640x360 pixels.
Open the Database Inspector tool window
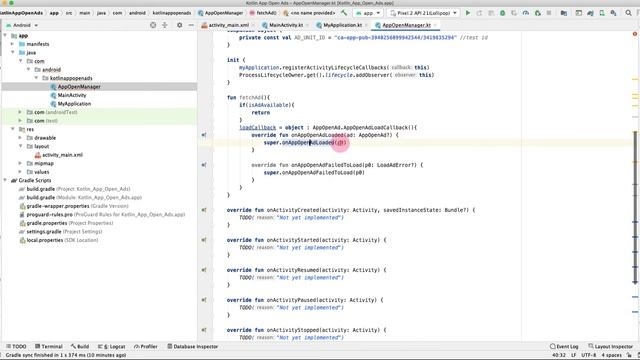click(193, 346)
